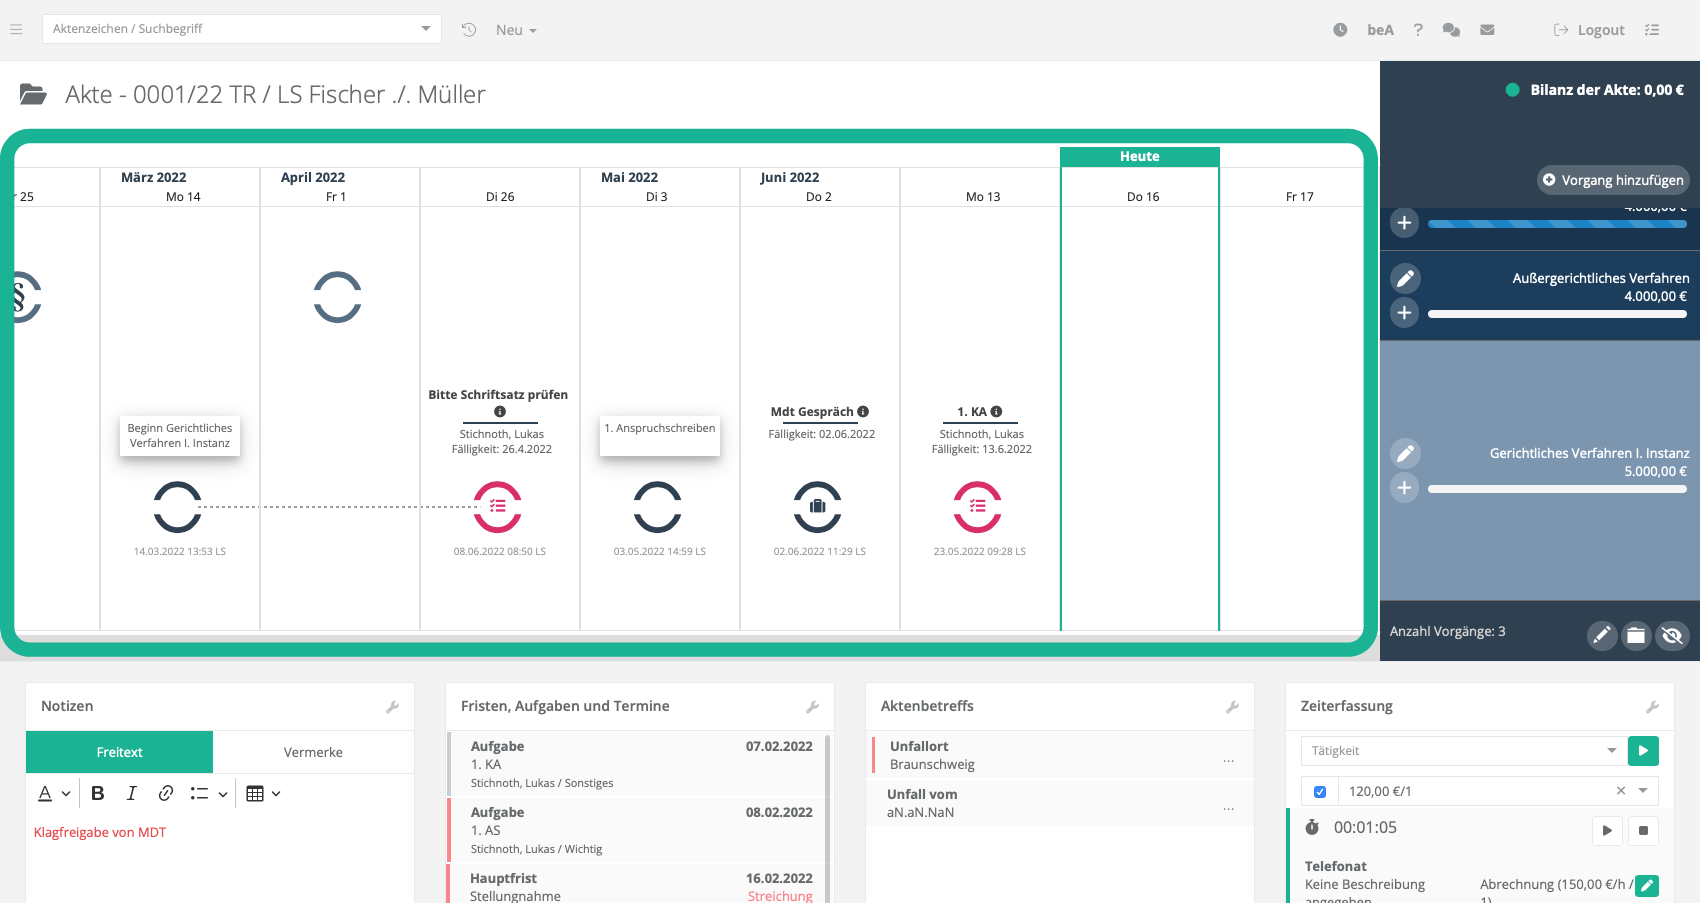Viewport: 1700px width, 903px height.
Task: Open the beA mailbox icon
Action: pos(1379,30)
